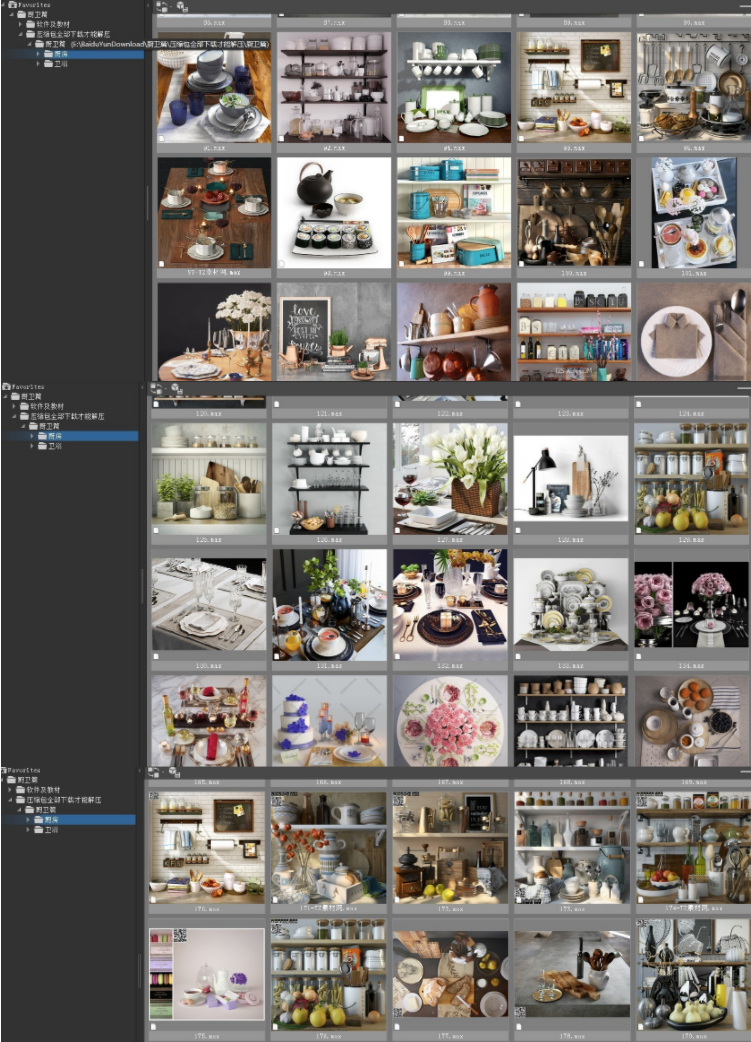This screenshot has width=751, height=1042.
Task: Click the refresh view icon in top panel toolbar
Action: click(161, 6)
